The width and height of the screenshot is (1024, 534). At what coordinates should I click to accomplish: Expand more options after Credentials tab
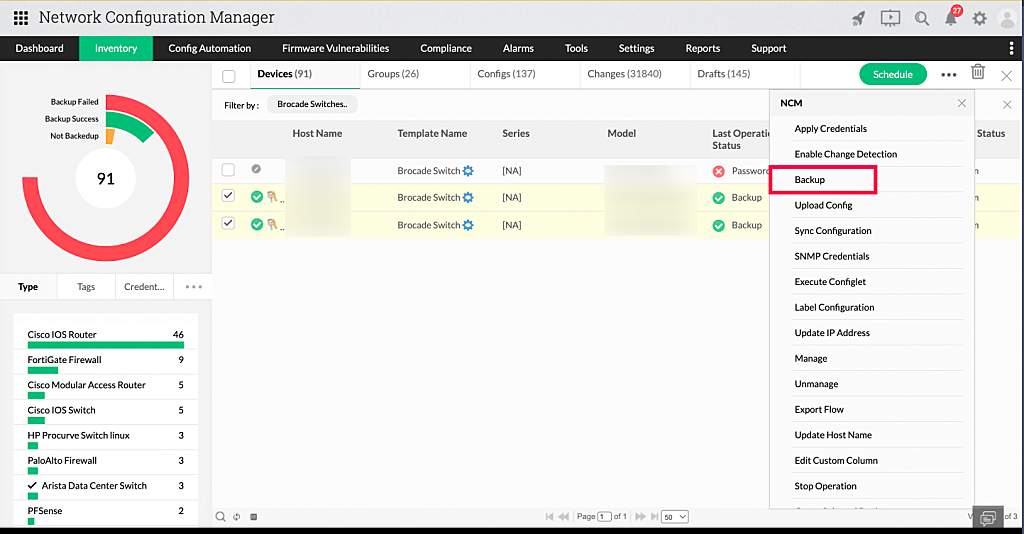(193, 287)
